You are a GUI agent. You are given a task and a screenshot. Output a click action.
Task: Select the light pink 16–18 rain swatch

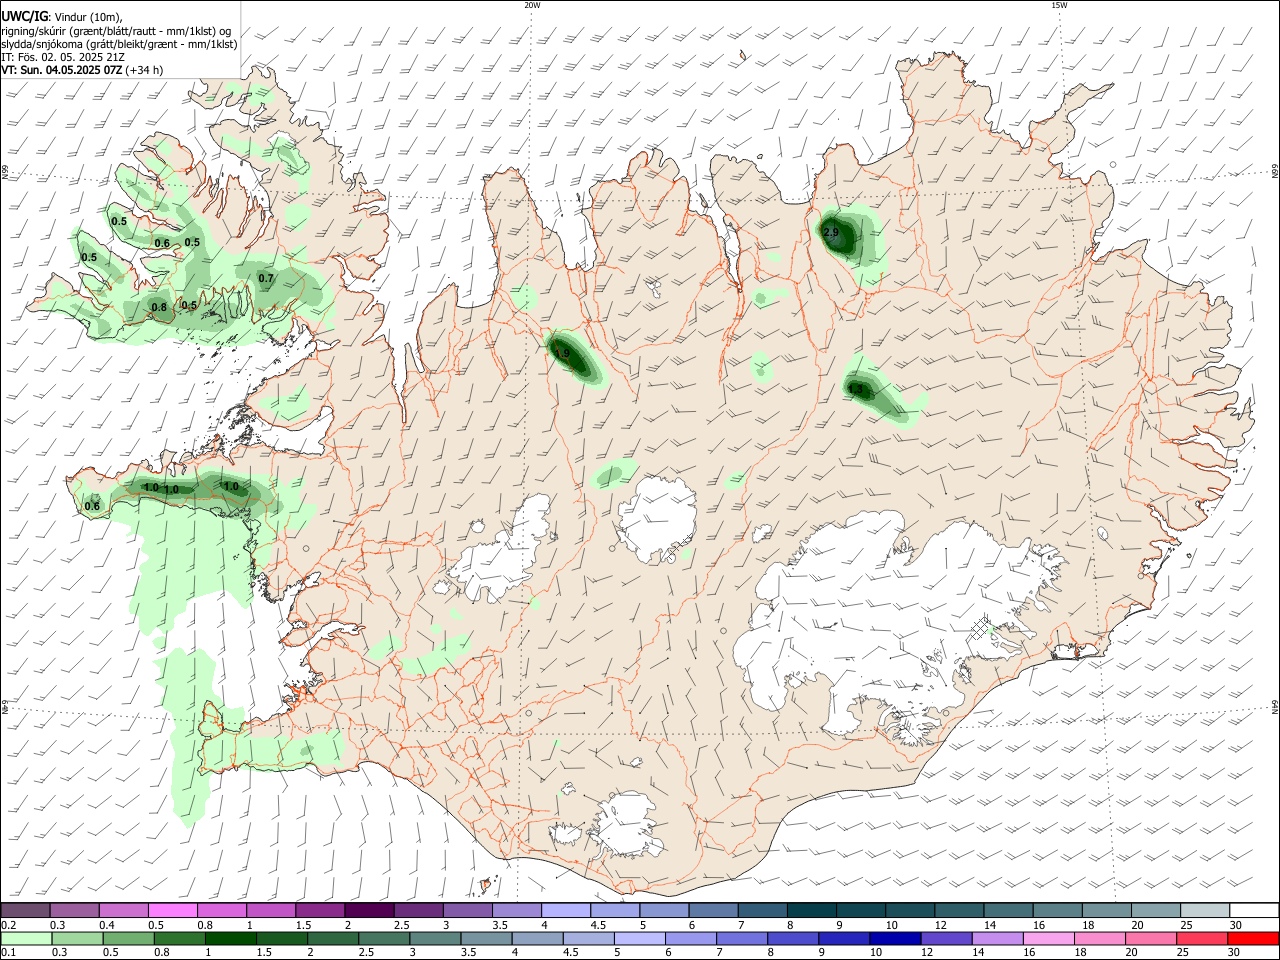click(1049, 938)
